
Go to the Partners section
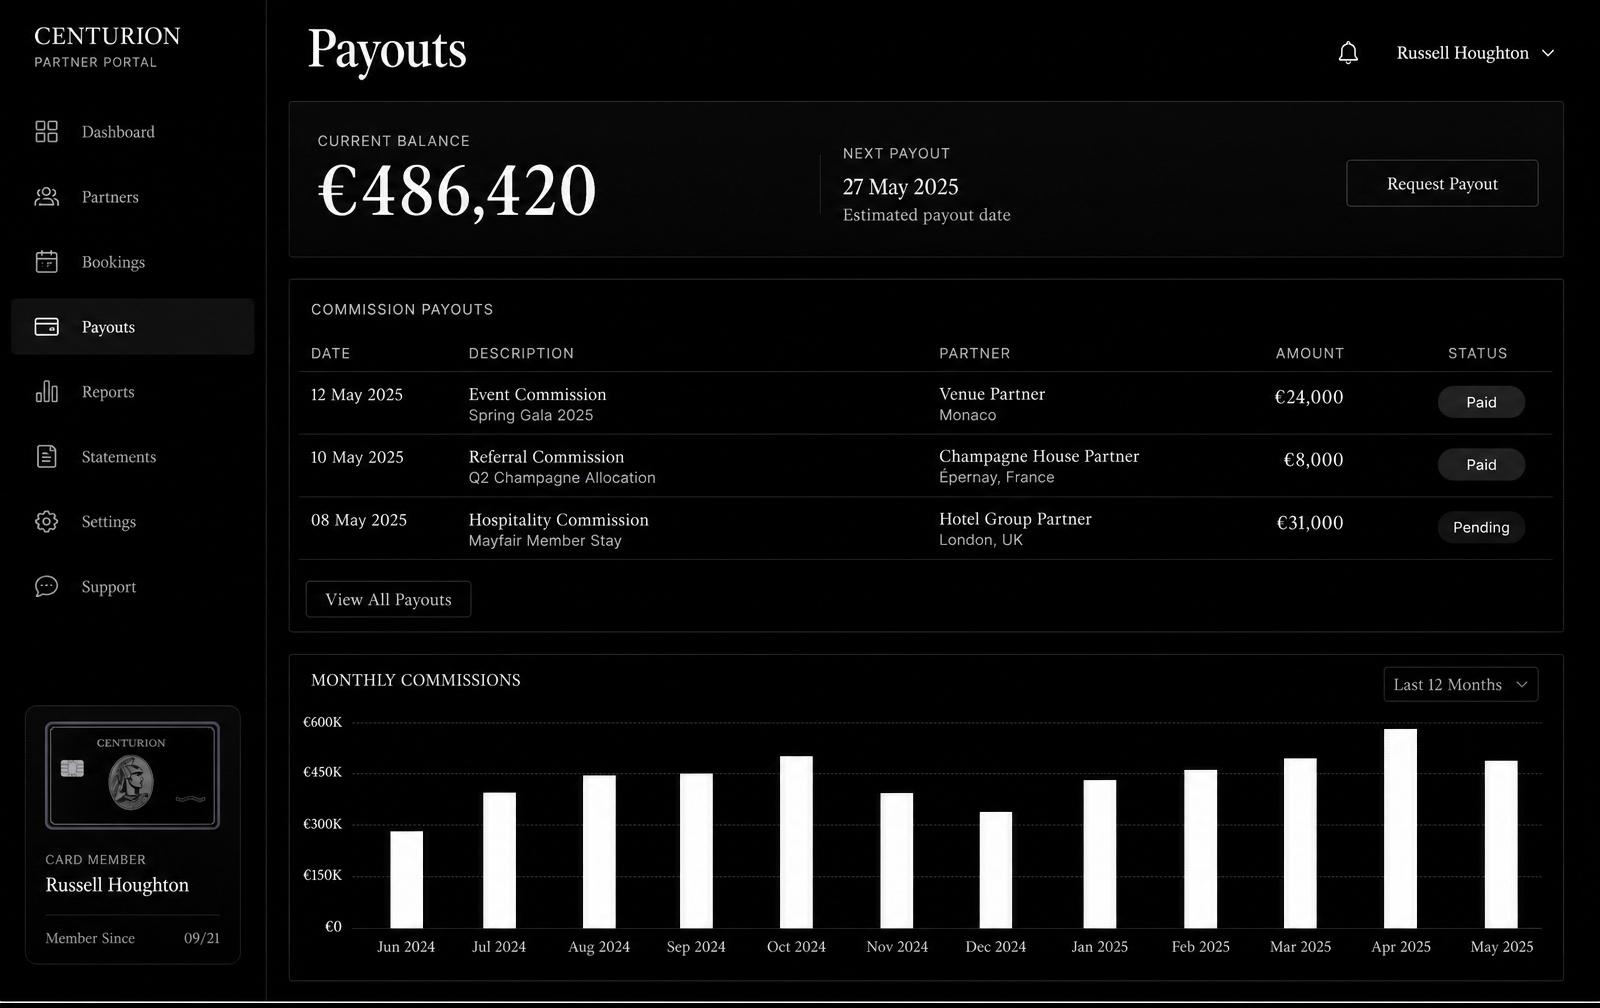click(132, 196)
